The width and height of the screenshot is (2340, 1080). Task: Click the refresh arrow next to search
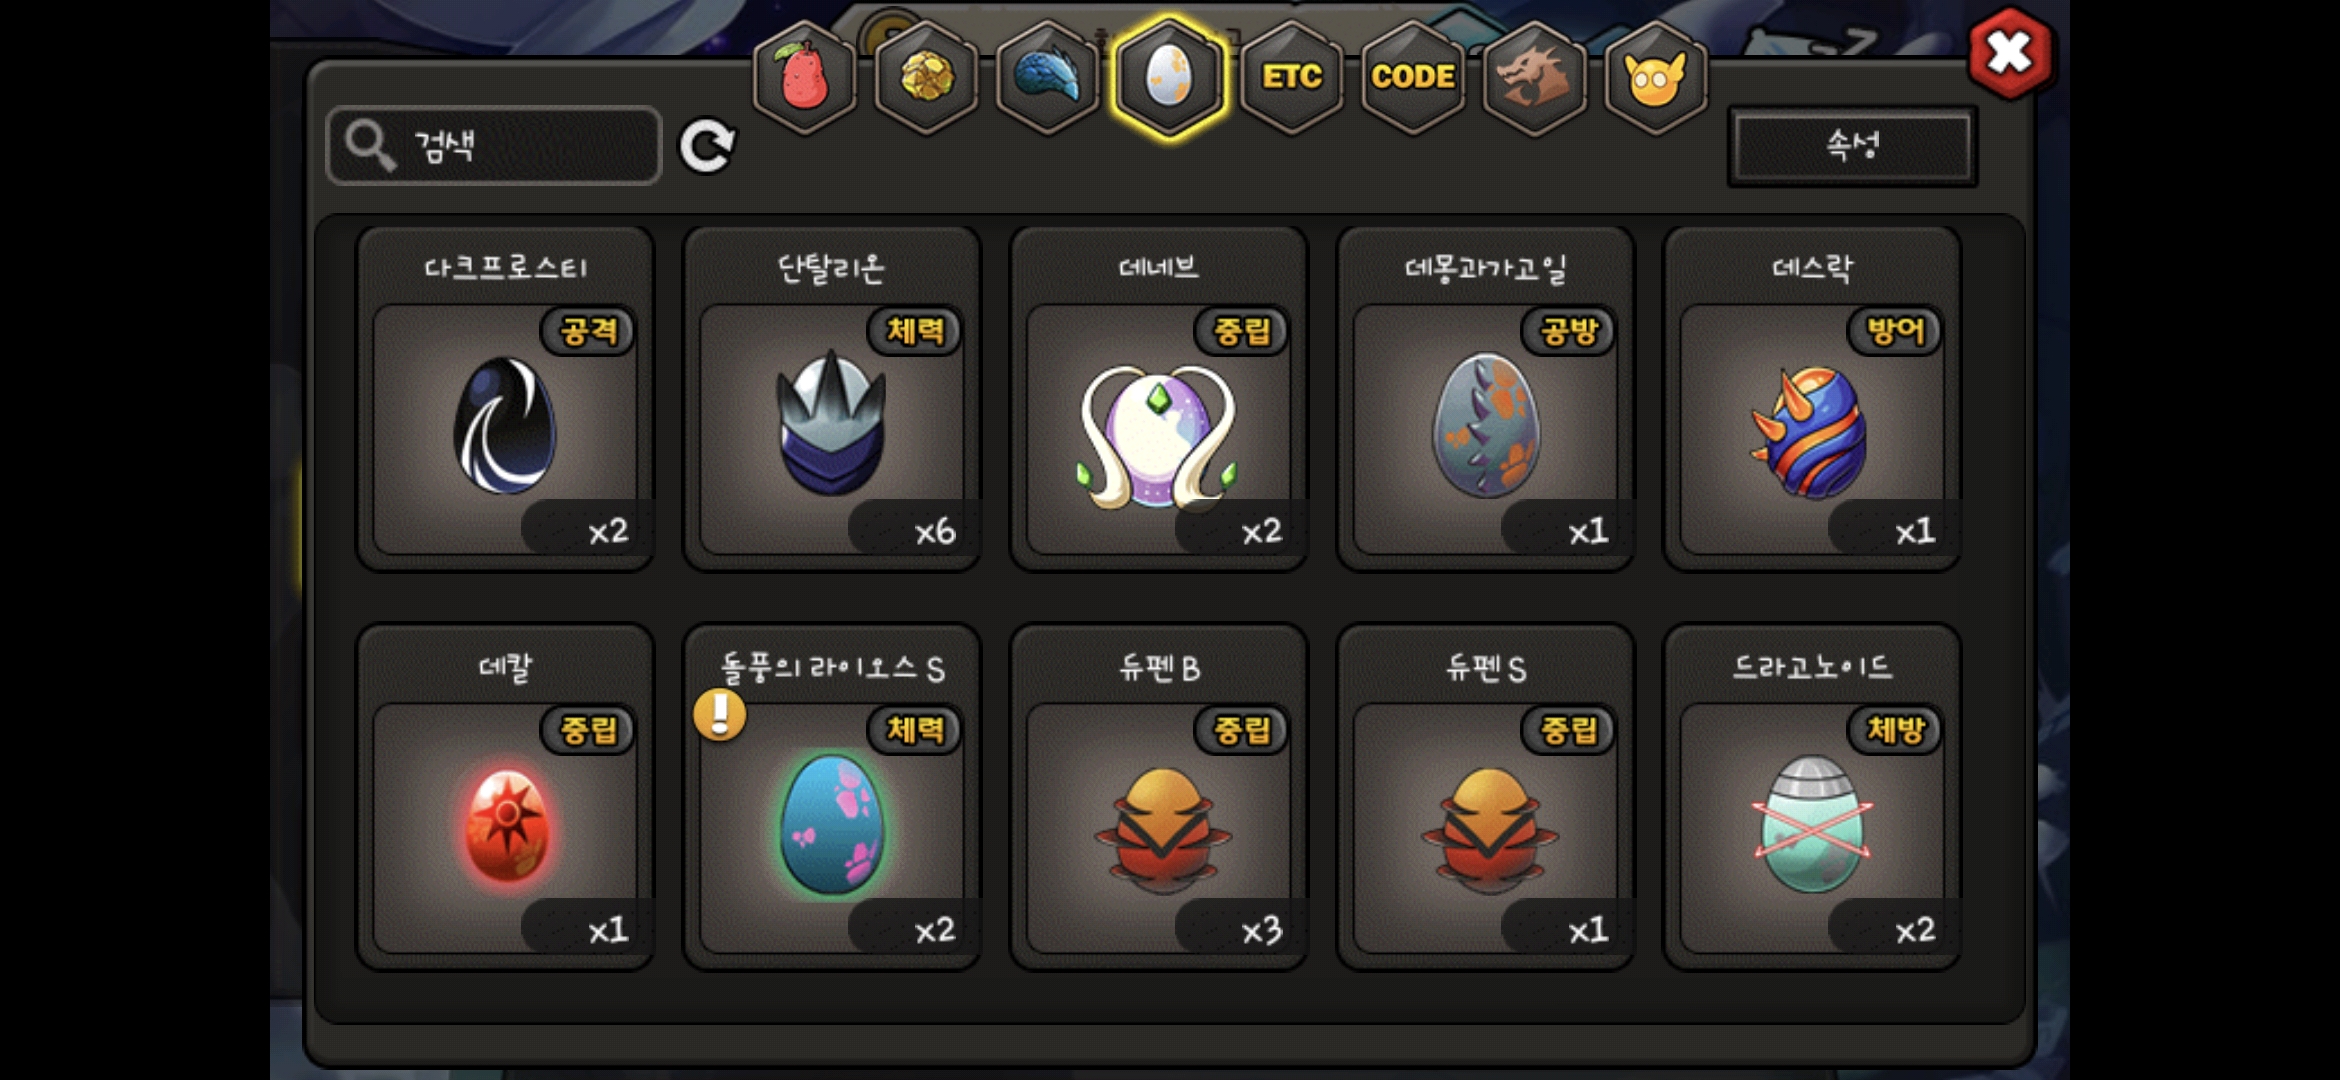pos(708,147)
